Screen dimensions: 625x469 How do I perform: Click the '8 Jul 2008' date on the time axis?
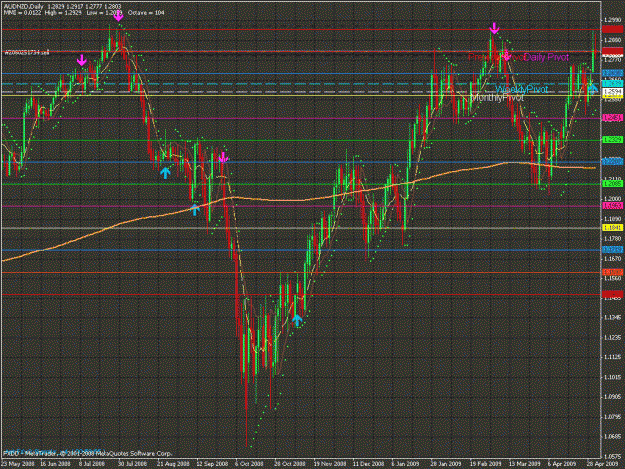coord(92,464)
